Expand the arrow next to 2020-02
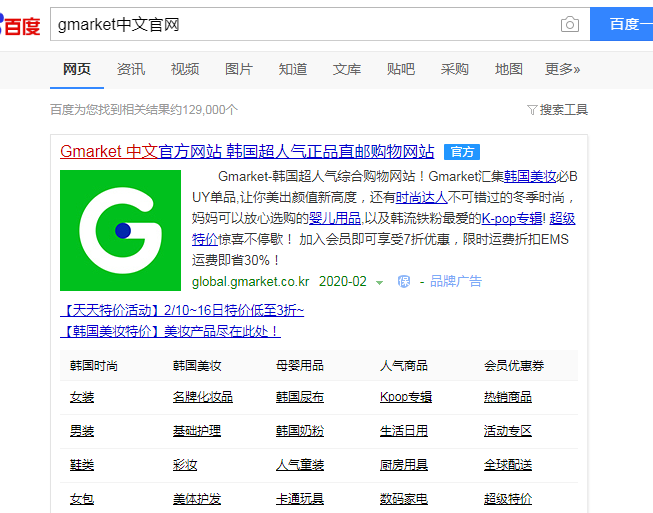The image size is (653, 513). [x=379, y=283]
